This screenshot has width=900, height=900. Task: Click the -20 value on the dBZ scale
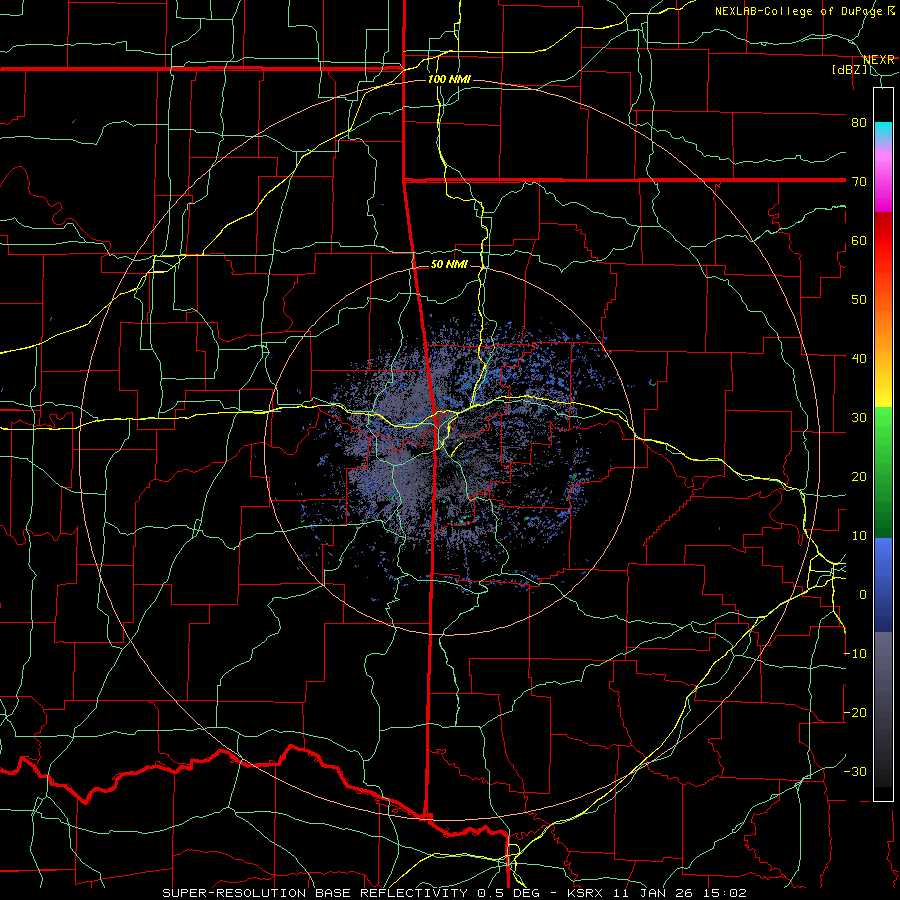click(x=855, y=712)
